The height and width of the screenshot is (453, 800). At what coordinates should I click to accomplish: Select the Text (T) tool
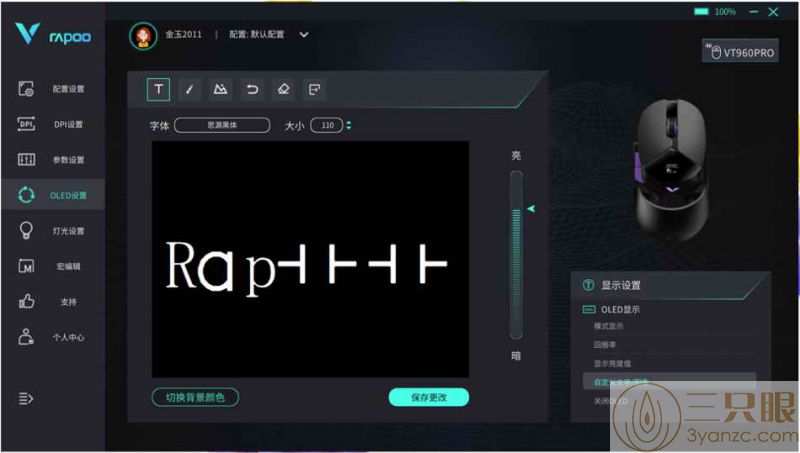158,89
